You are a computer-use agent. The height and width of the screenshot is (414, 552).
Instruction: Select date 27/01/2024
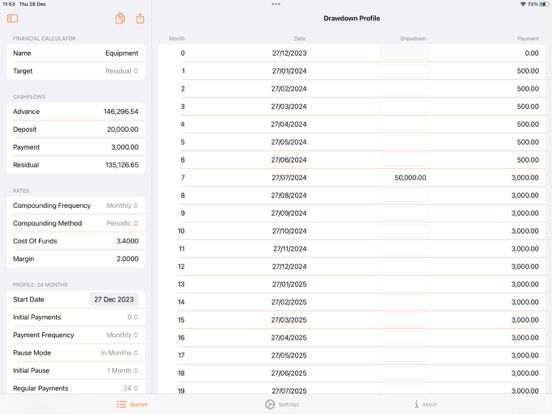(x=289, y=71)
